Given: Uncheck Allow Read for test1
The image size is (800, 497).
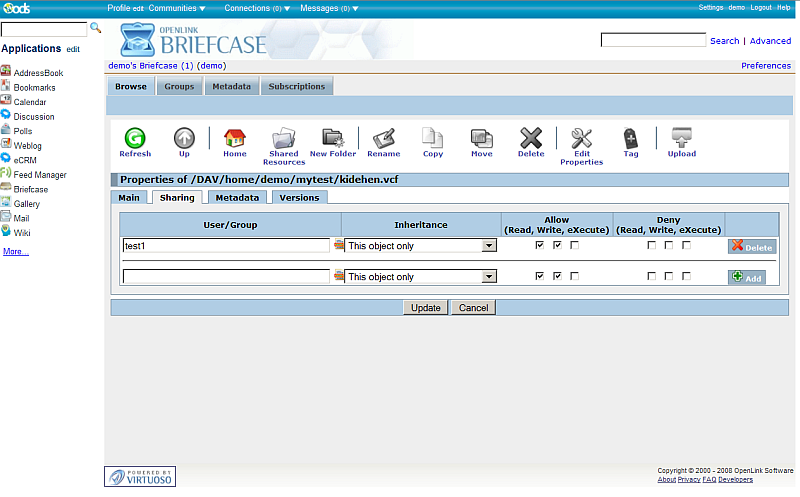Looking at the screenshot, I should click(540, 245).
